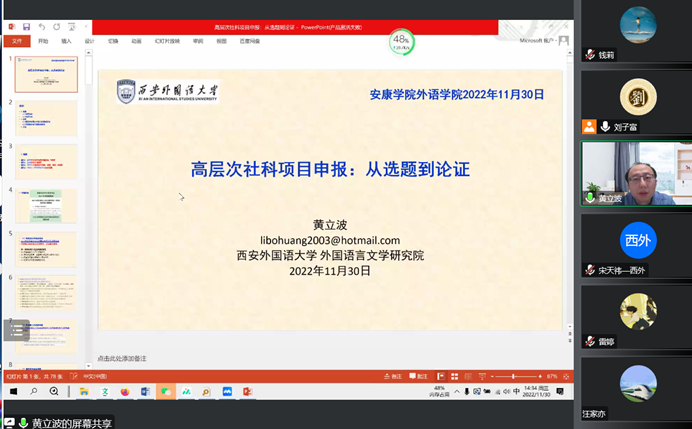Switch to the 插入 Insert ribbon tab
Viewport: 692px width, 429px height.
tap(66, 41)
